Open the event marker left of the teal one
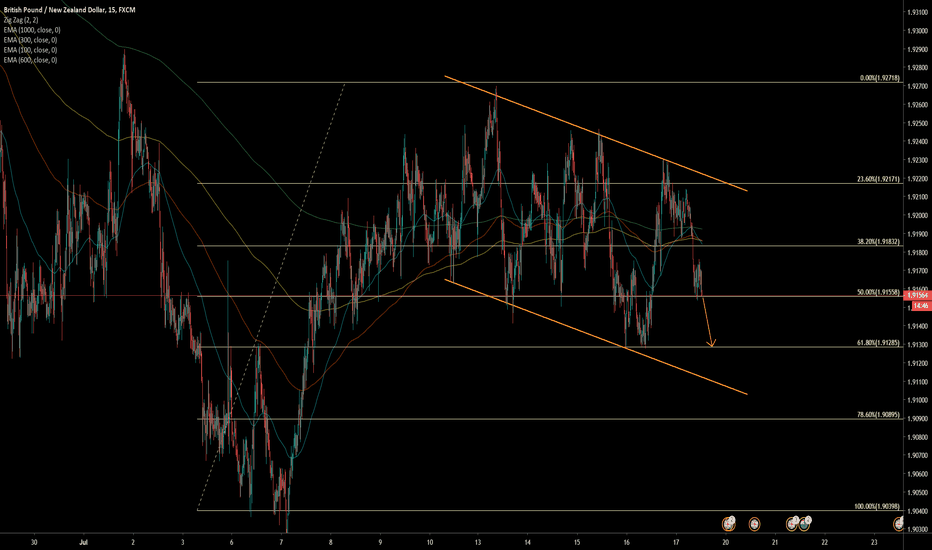932x550 pixels. [792, 523]
